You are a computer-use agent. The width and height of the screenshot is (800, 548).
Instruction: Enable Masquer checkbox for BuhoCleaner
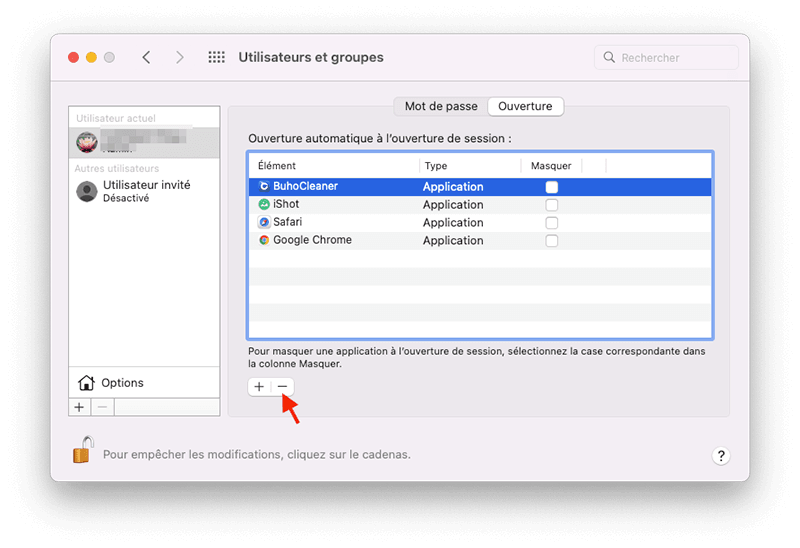tap(551, 187)
